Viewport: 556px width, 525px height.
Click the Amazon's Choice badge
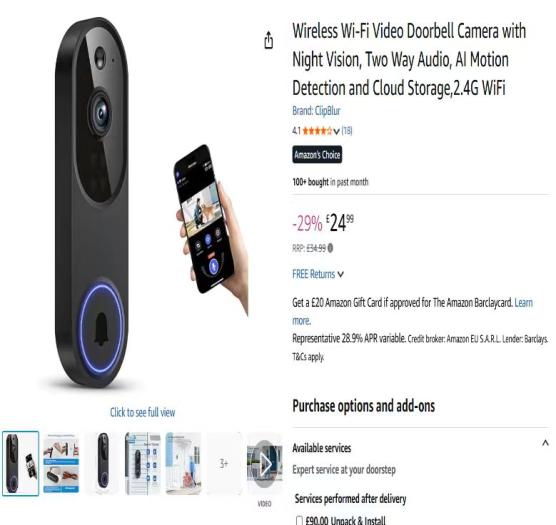(x=317, y=155)
